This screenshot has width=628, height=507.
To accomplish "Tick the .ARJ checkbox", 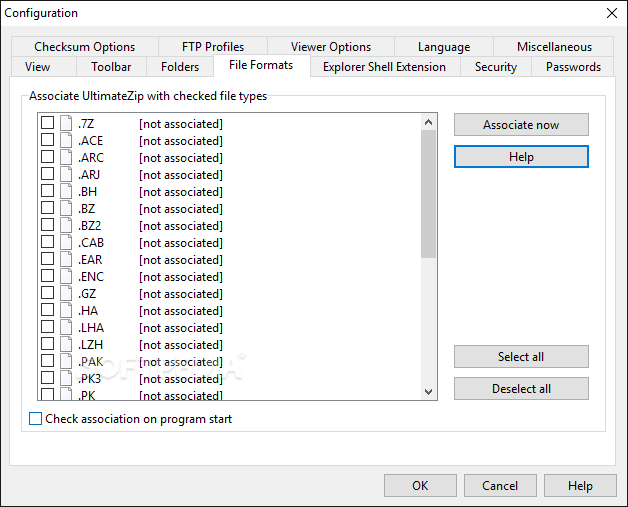I will click(x=47, y=174).
